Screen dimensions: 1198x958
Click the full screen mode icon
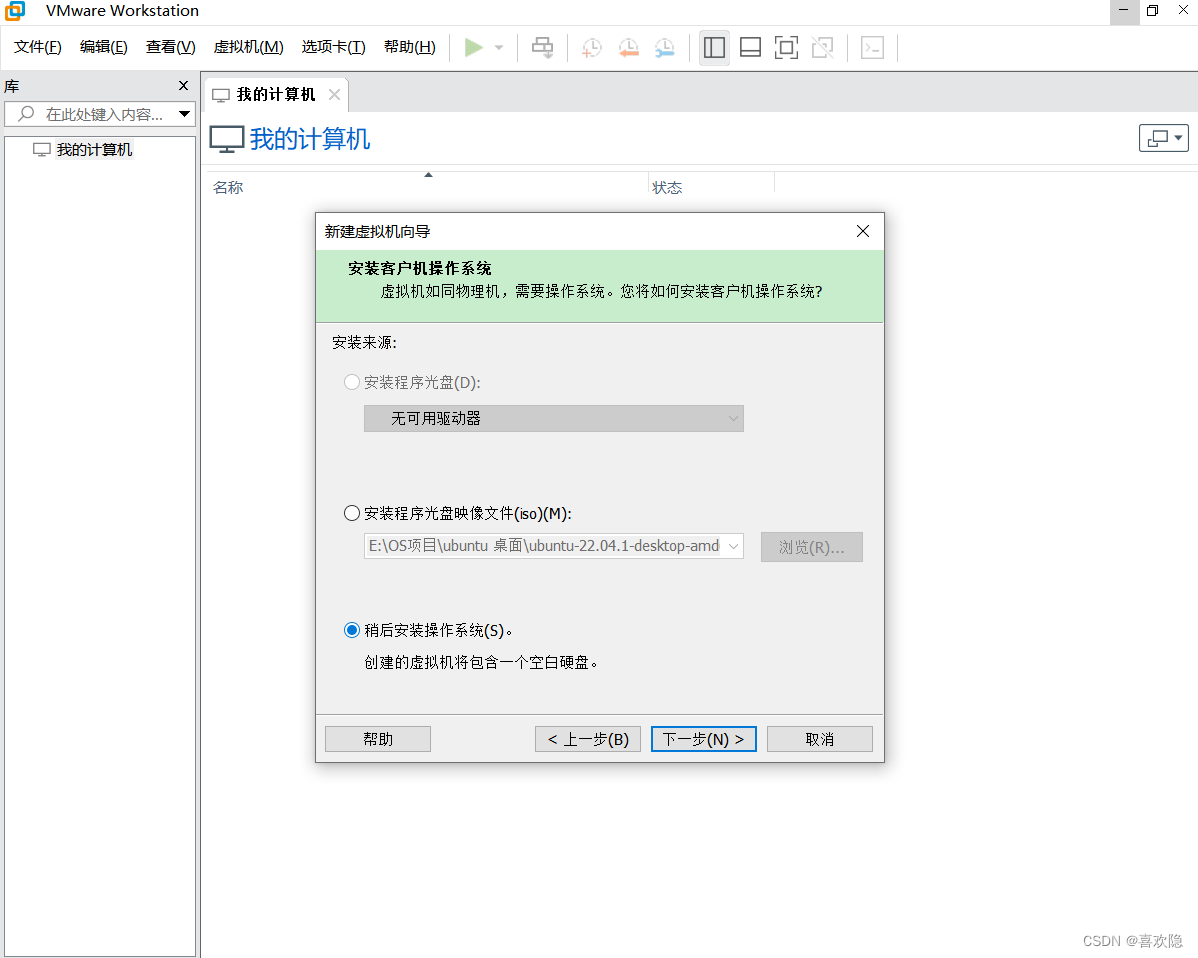(786, 47)
